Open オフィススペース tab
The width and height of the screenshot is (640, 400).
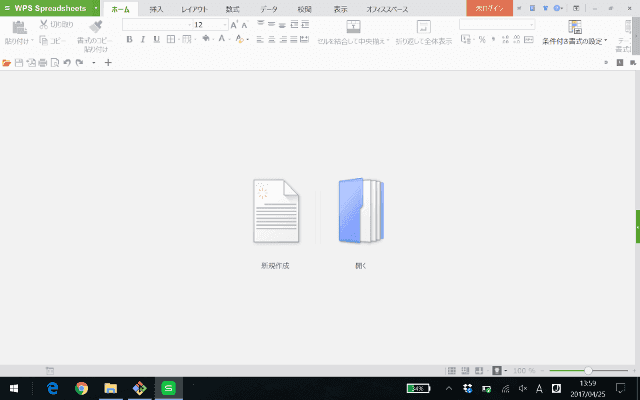(387, 9)
